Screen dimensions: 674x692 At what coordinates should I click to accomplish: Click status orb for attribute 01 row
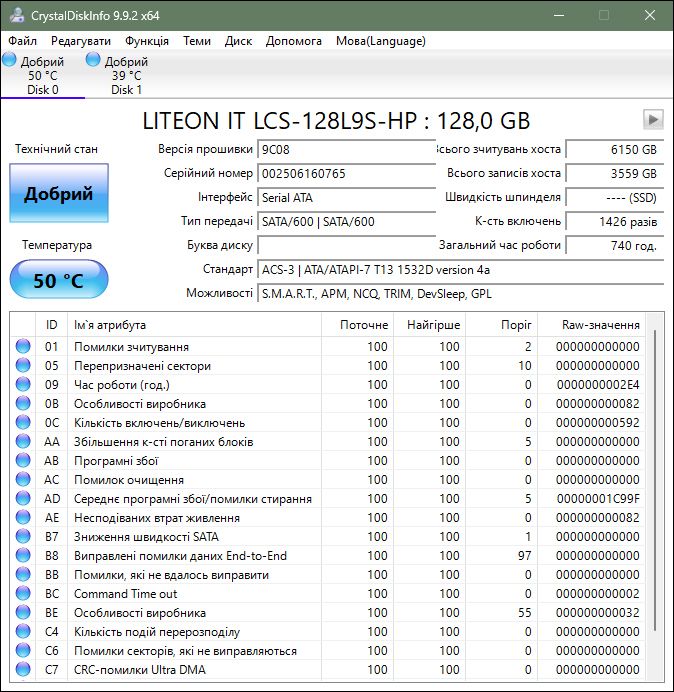pyautogui.click(x=23, y=346)
